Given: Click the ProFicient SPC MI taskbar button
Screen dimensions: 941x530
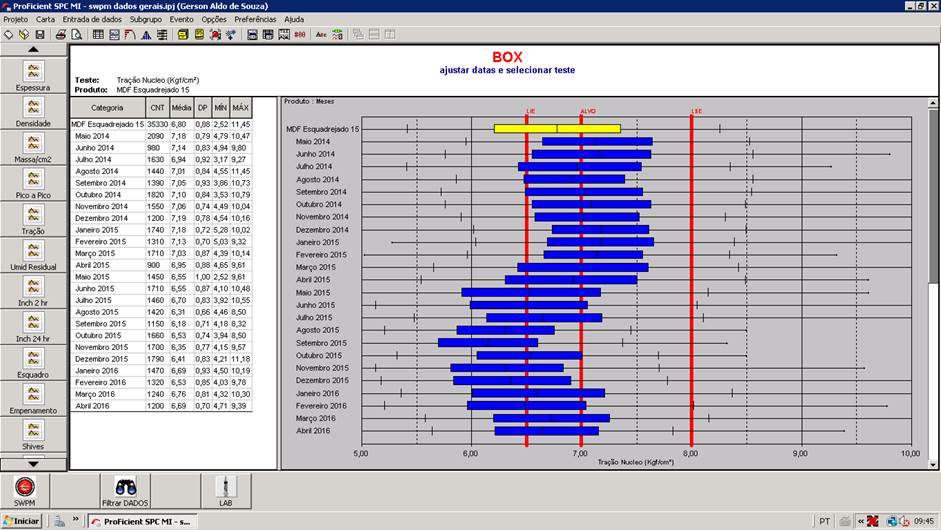Looking at the screenshot, I should (x=142, y=522).
